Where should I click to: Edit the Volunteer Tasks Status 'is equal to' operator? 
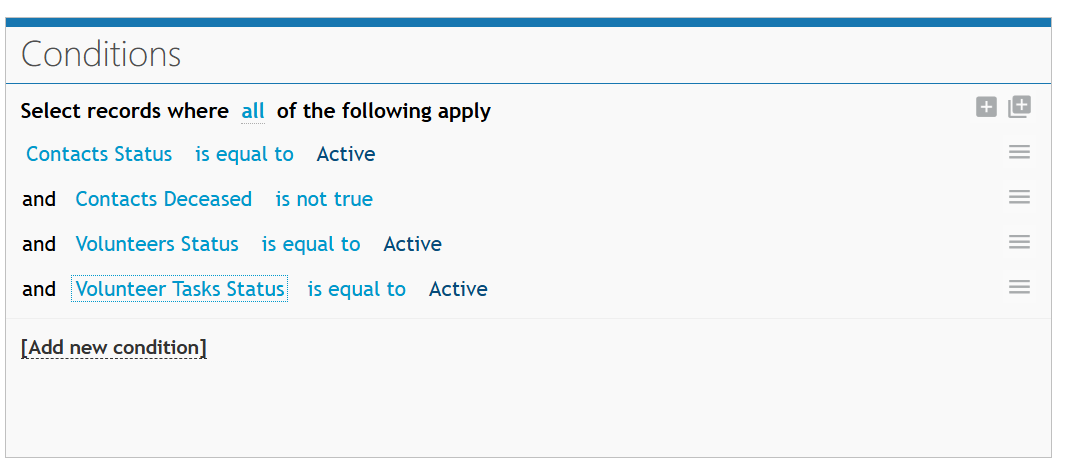point(356,289)
